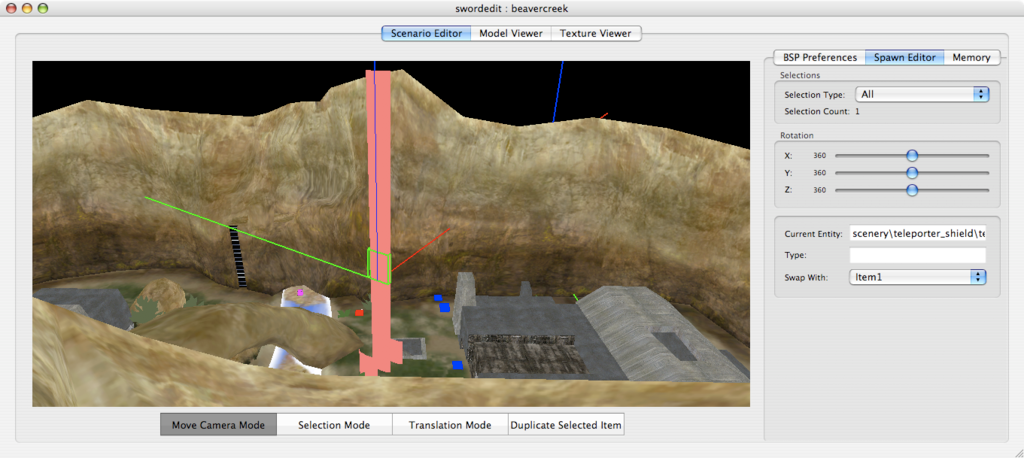Viewport: 1024px width, 458px height.
Task: Open the Model Viewer tab
Action: point(511,33)
